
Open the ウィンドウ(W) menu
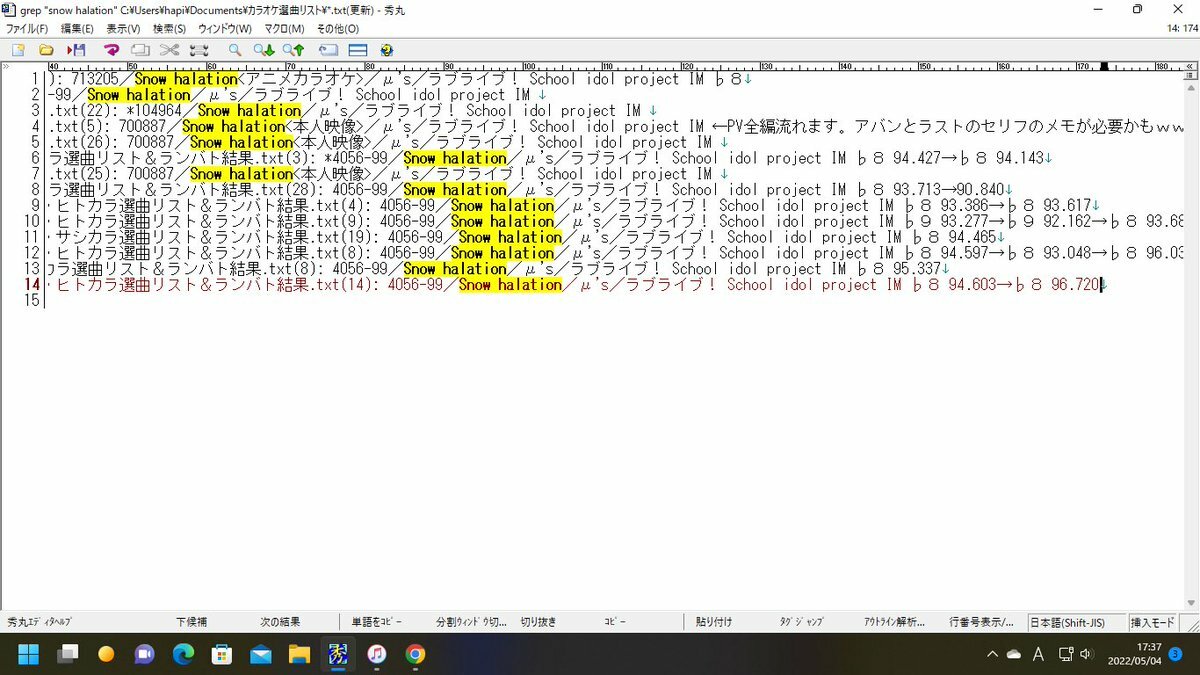[x=225, y=29]
